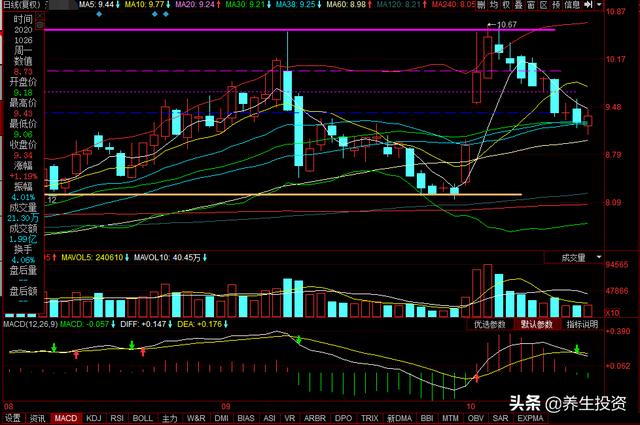Screen dimensions: 640x425
Task: Click the 叠 overlay toolbar button
Action: pos(518,4)
